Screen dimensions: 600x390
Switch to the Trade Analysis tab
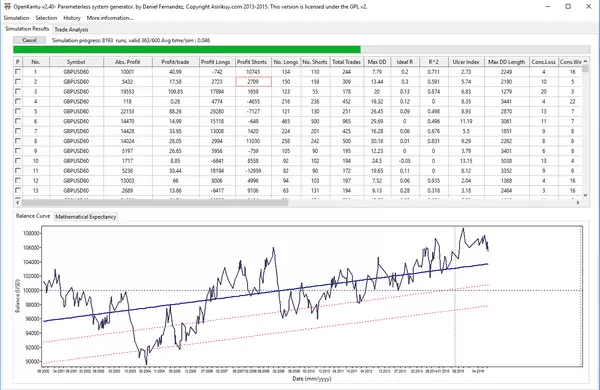click(71, 29)
